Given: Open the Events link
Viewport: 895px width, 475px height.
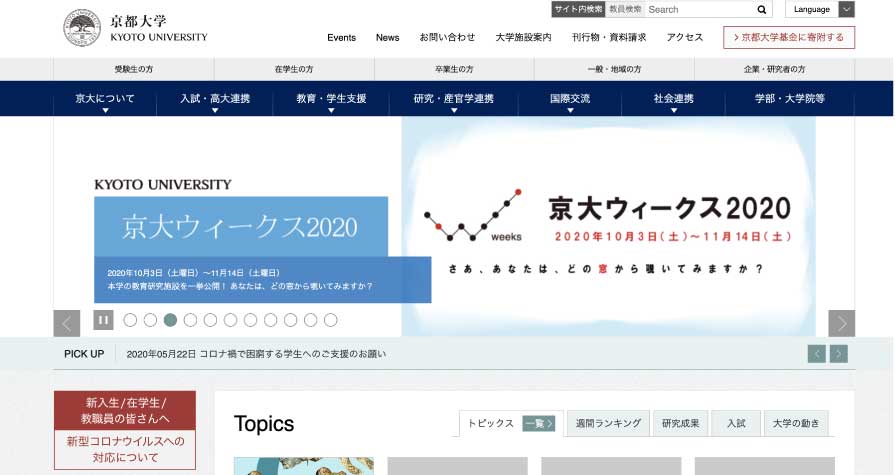Looking at the screenshot, I should [x=341, y=38].
